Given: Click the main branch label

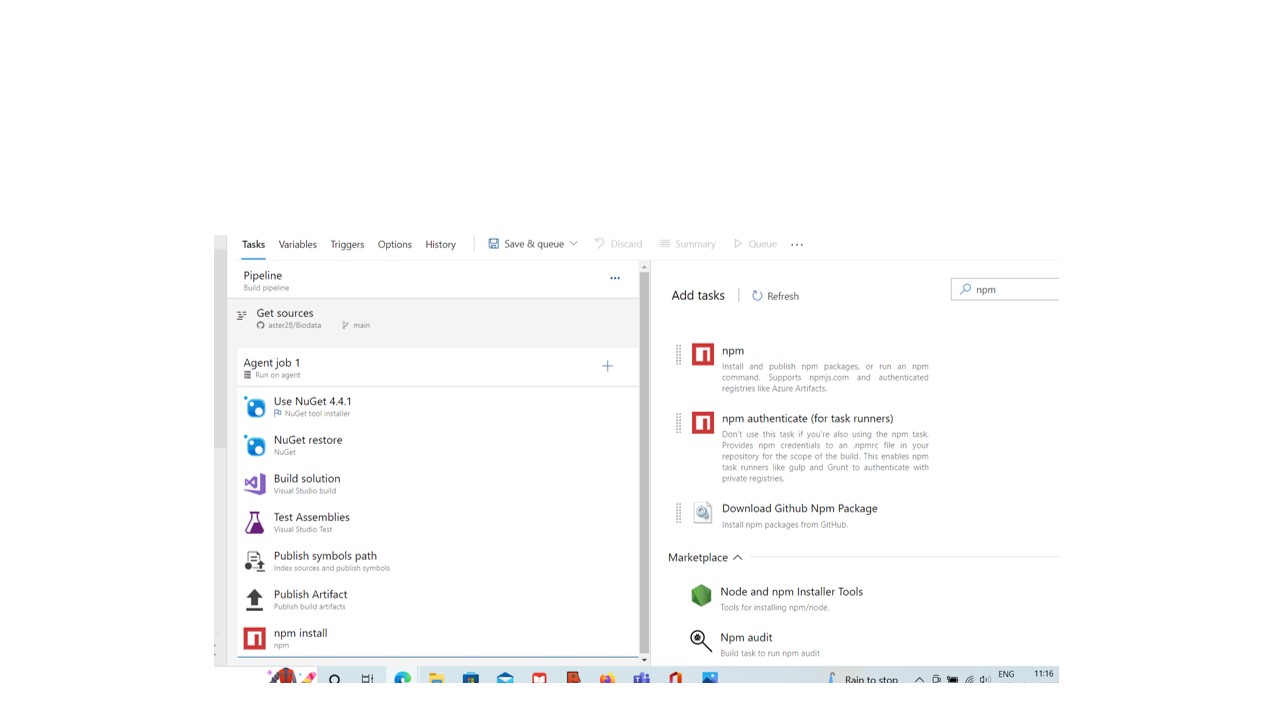Looking at the screenshot, I should [x=361, y=325].
